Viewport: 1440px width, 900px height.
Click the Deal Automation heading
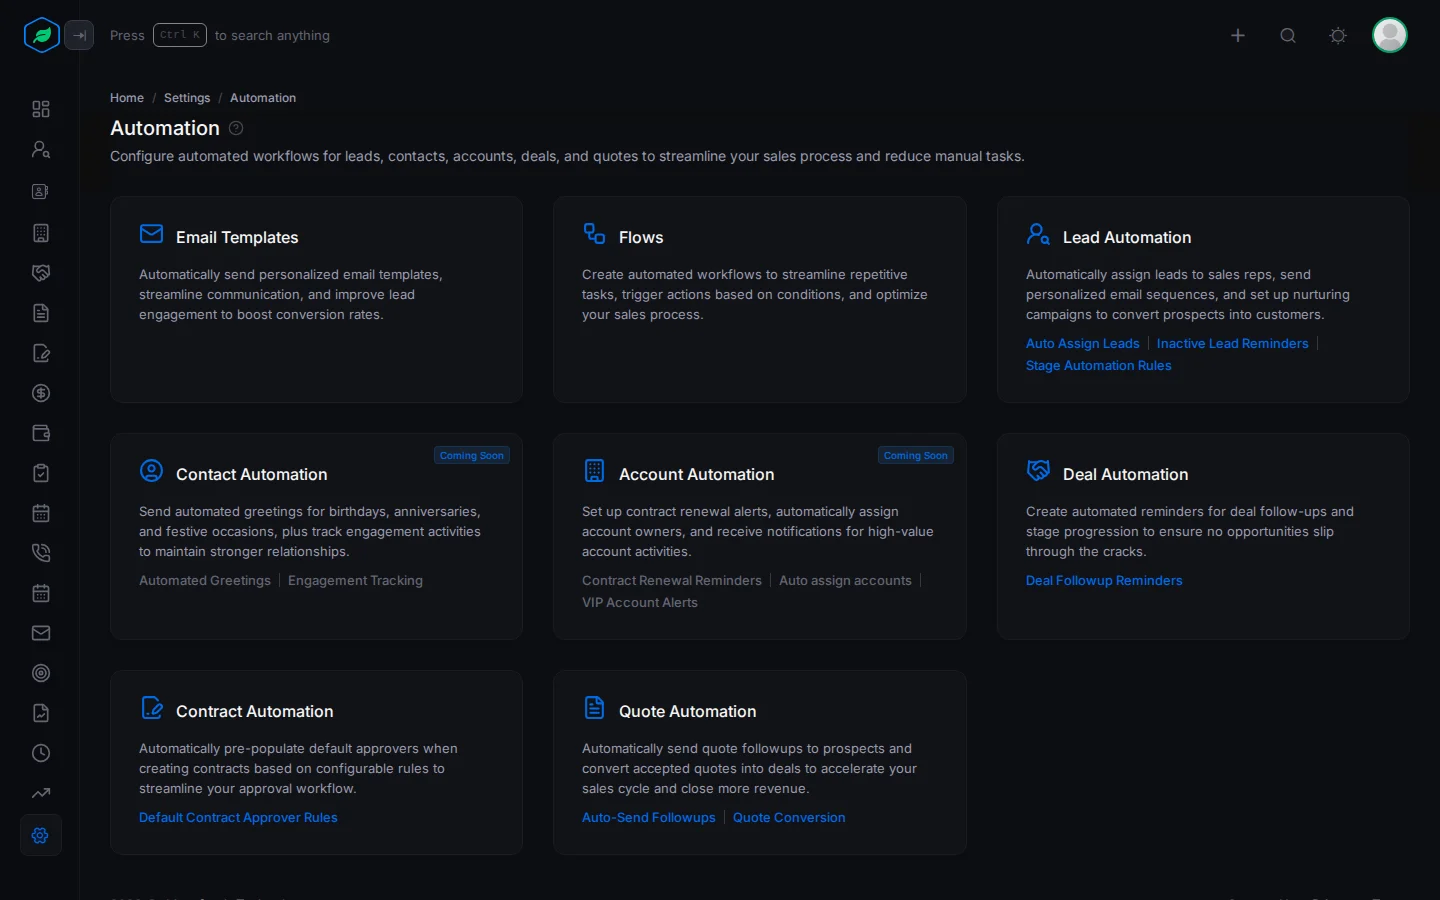[x=1125, y=474]
